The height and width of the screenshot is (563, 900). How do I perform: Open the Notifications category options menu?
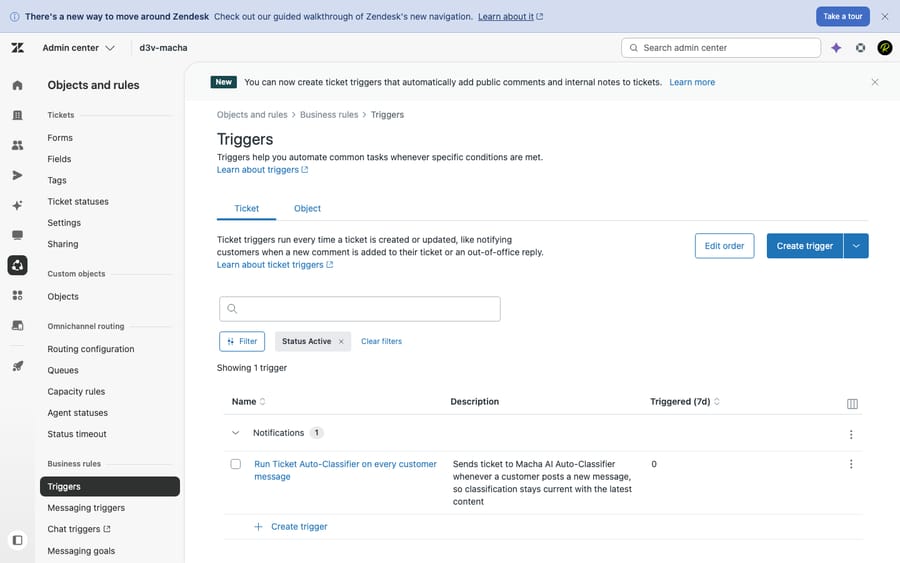pos(851,434)
